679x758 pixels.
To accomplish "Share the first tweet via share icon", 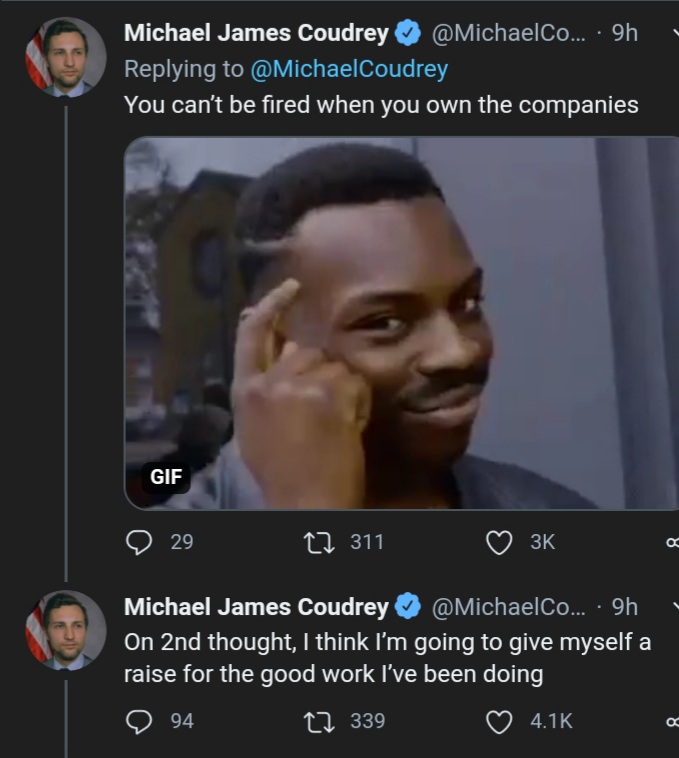I will (x=673, y=542).
